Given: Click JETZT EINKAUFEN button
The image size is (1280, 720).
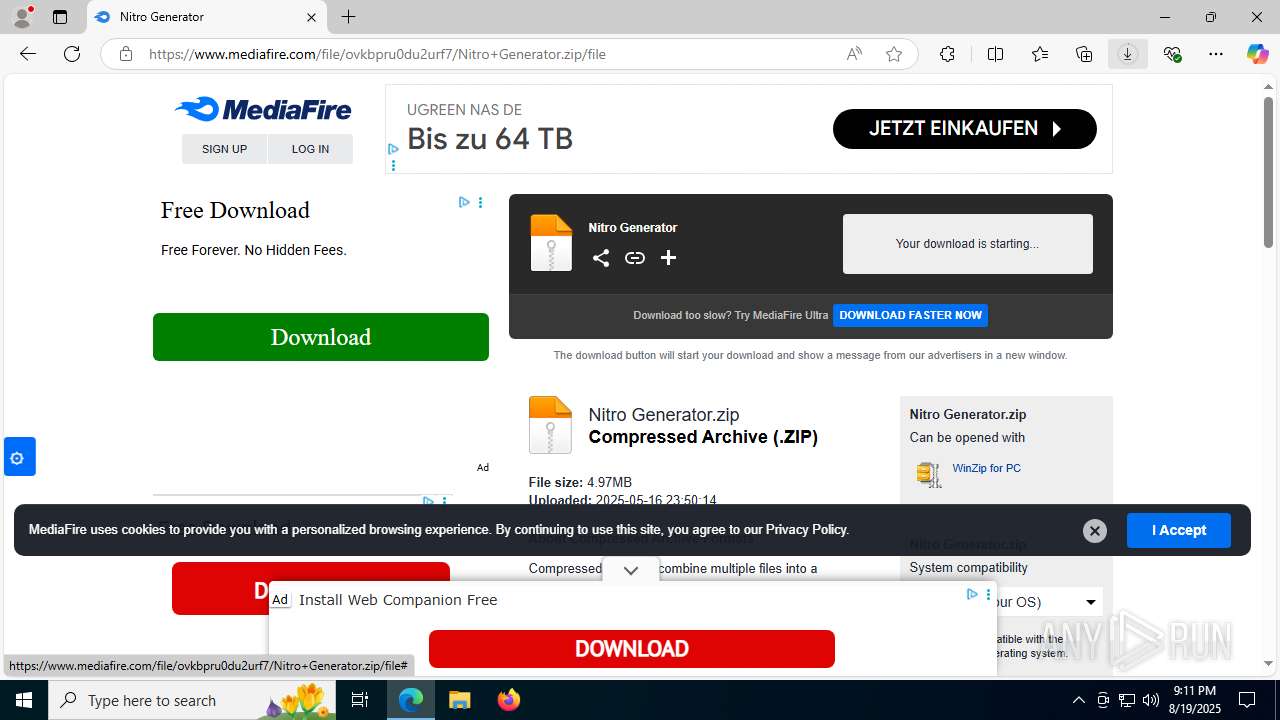Looking at the screenshot, I should coord(965,129).
